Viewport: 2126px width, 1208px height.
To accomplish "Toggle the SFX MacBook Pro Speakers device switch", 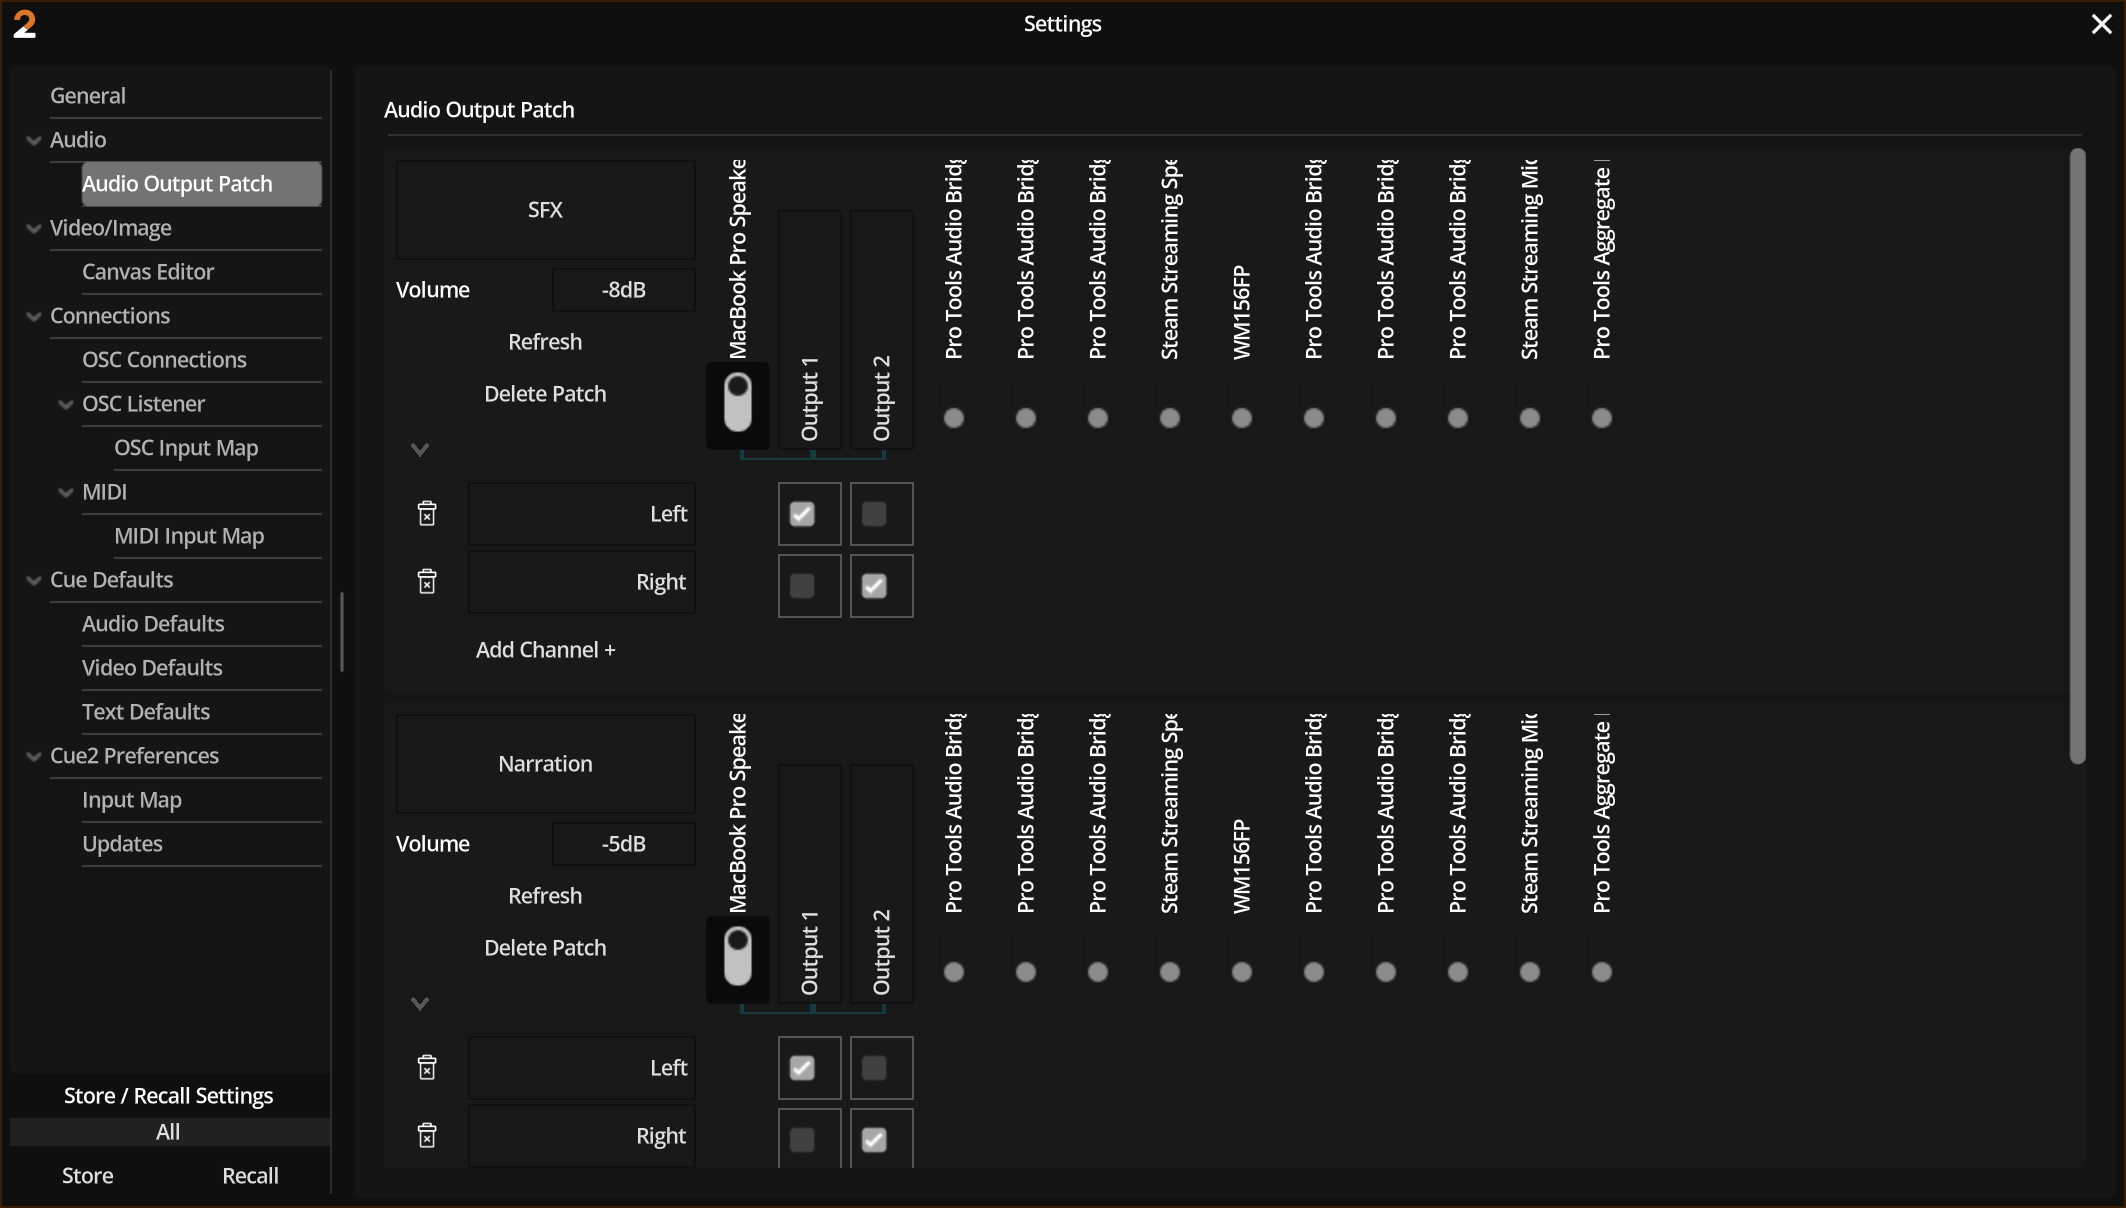I will click(x=738, y=402).
